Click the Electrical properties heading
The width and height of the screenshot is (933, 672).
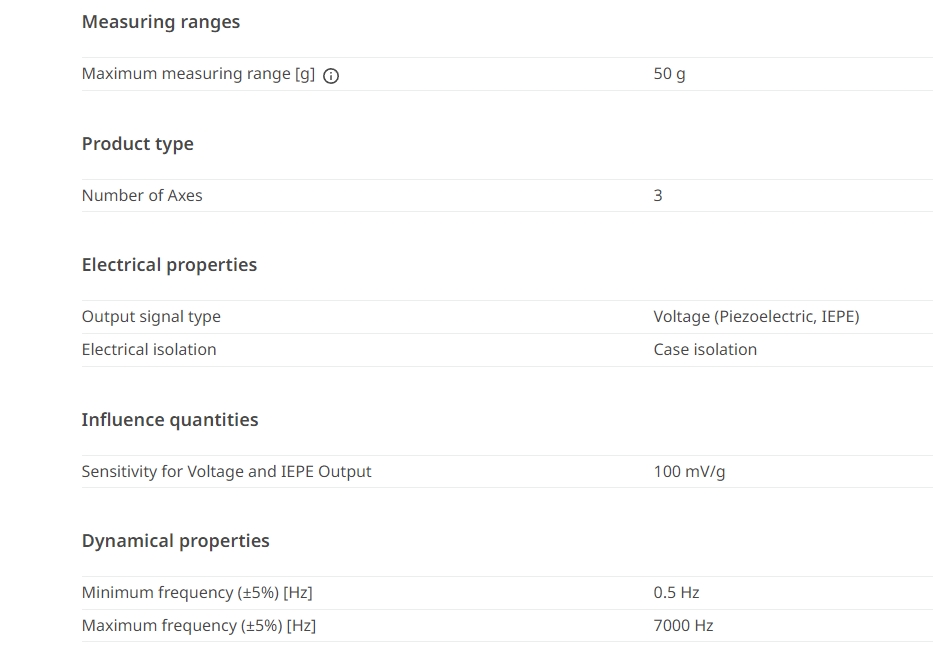coord(169,265)
